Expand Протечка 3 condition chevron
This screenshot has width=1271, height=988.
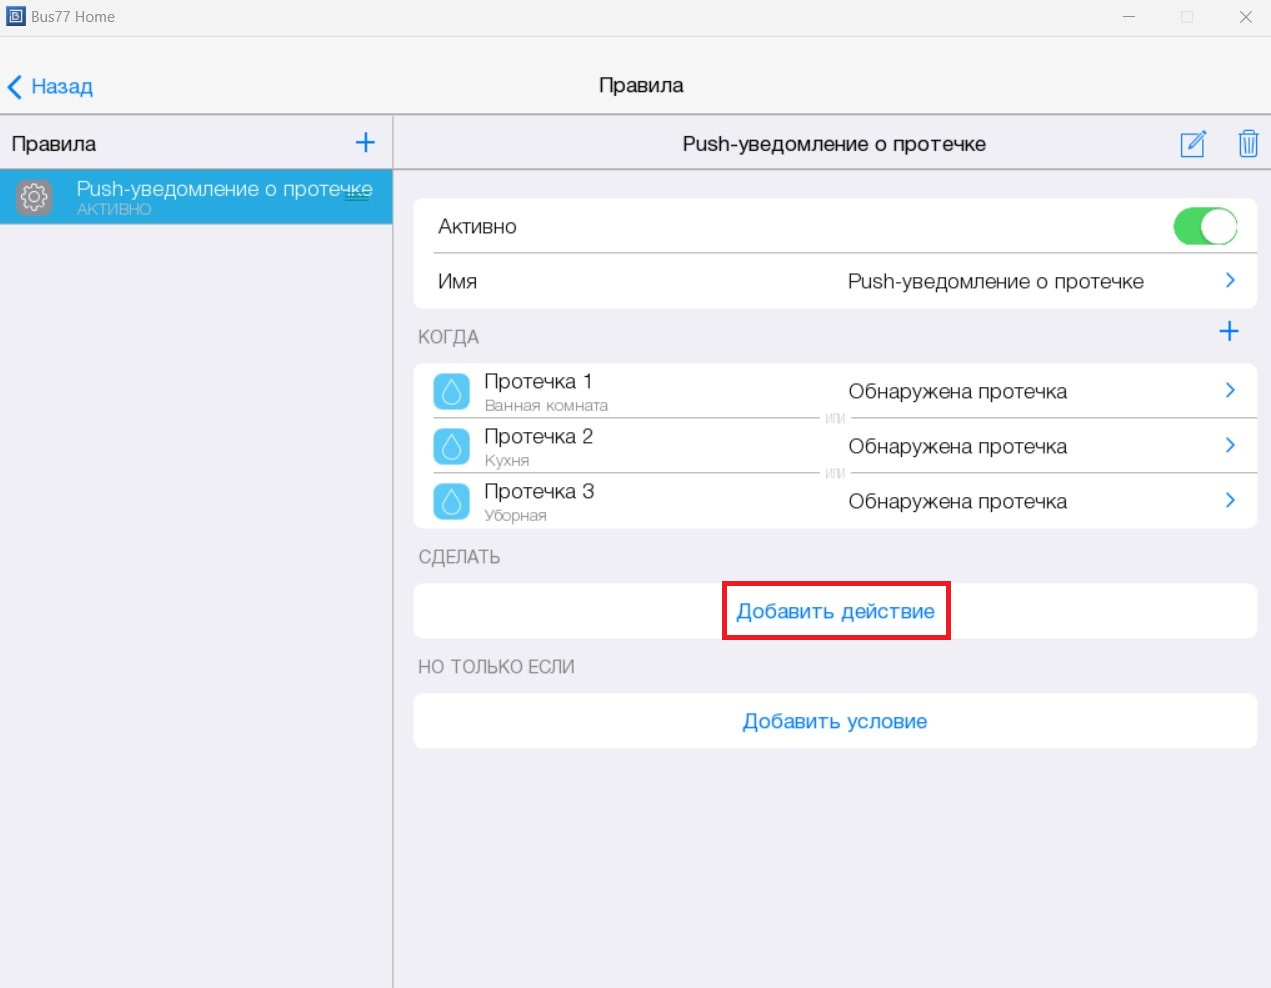[1230, 501]
